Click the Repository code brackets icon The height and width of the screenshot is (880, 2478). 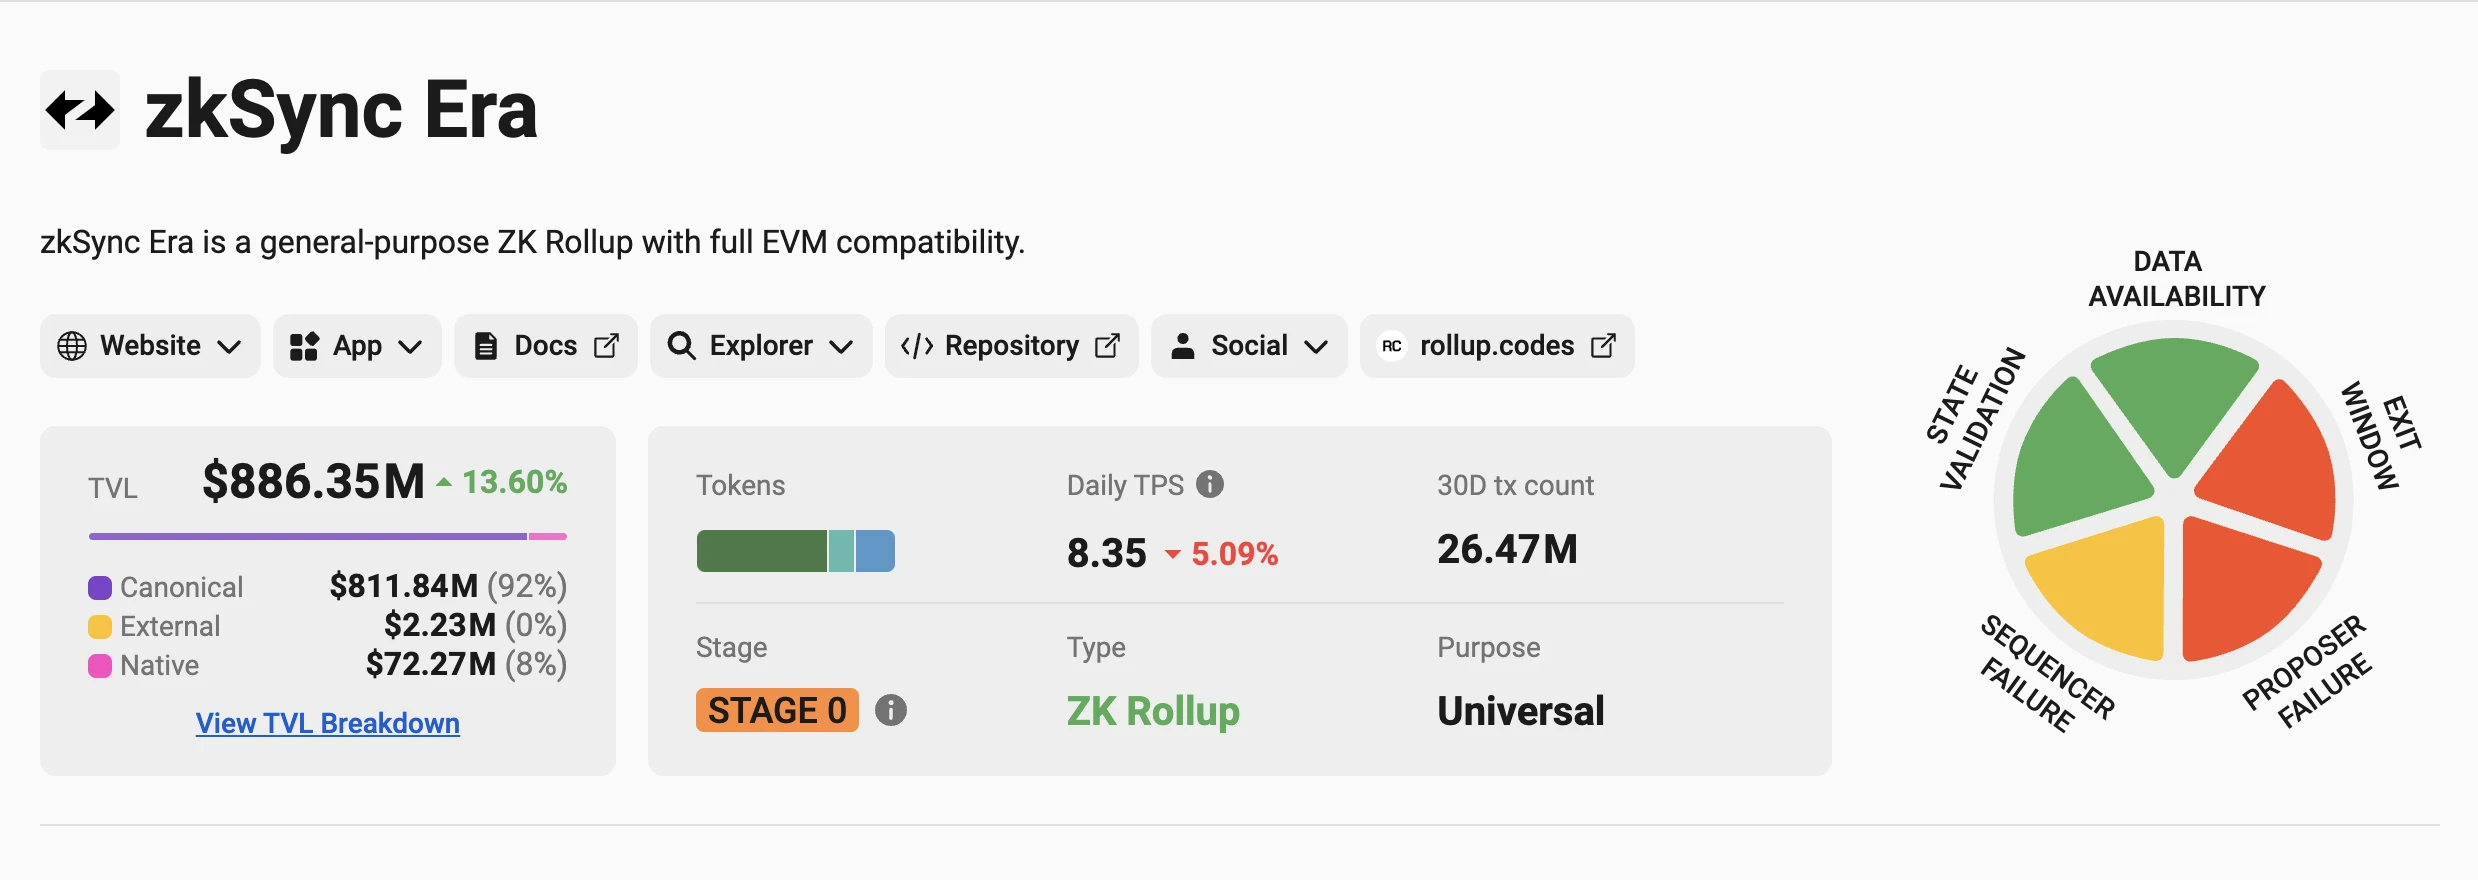916,346
